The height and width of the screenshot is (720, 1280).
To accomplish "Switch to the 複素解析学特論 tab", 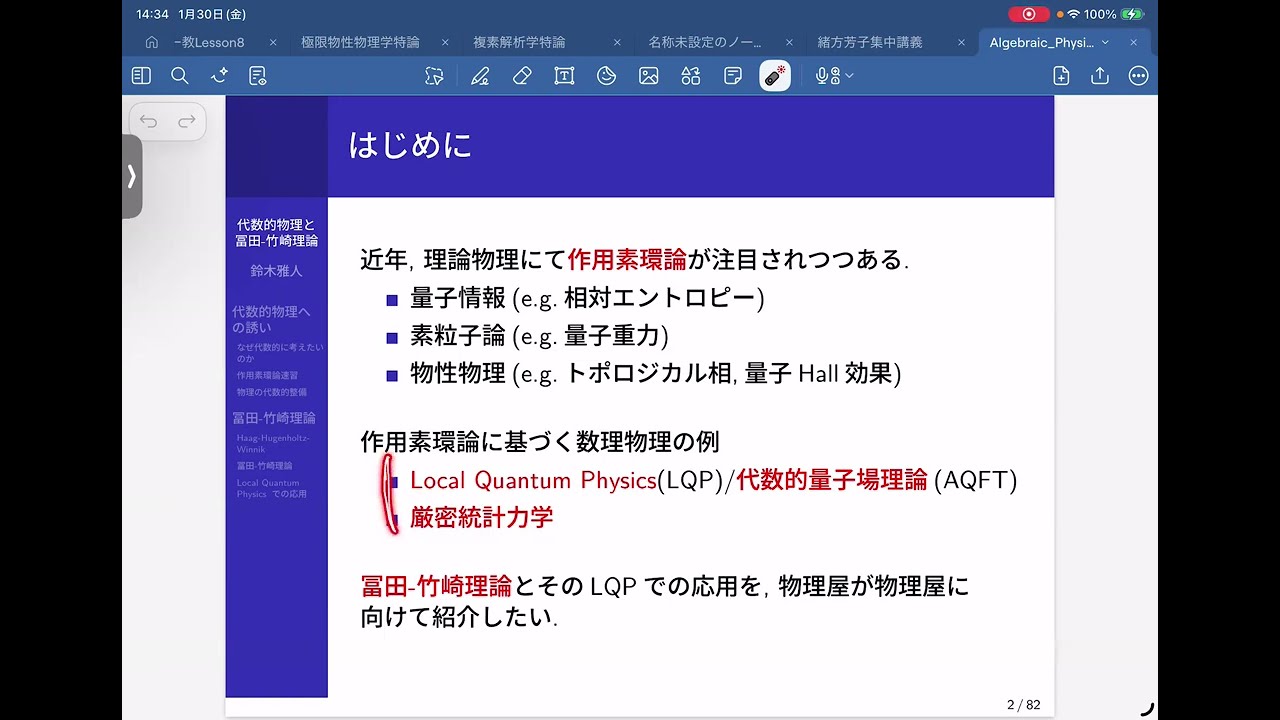I will [x=519, y=42].
